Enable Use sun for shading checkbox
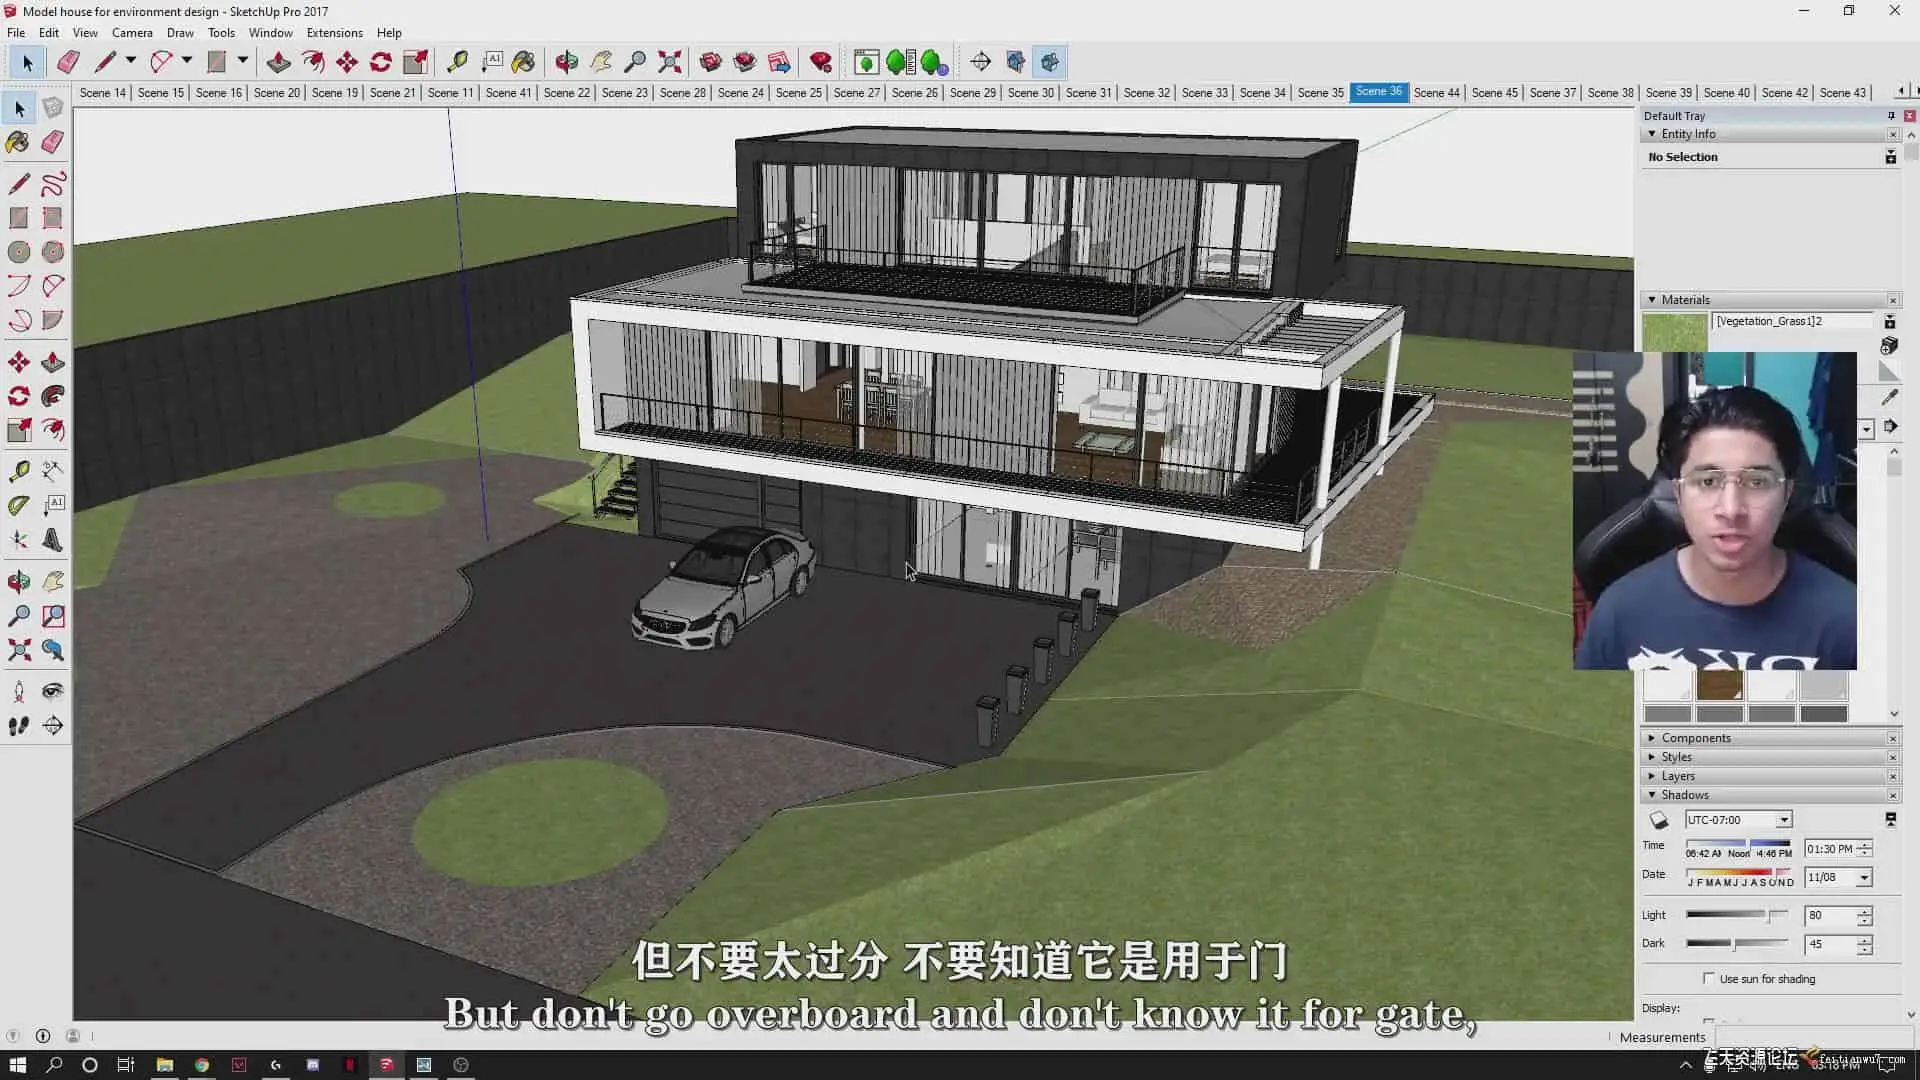Image resolution: width=1920 pixels, height=1080 pixels. (x=1708, y=978)
